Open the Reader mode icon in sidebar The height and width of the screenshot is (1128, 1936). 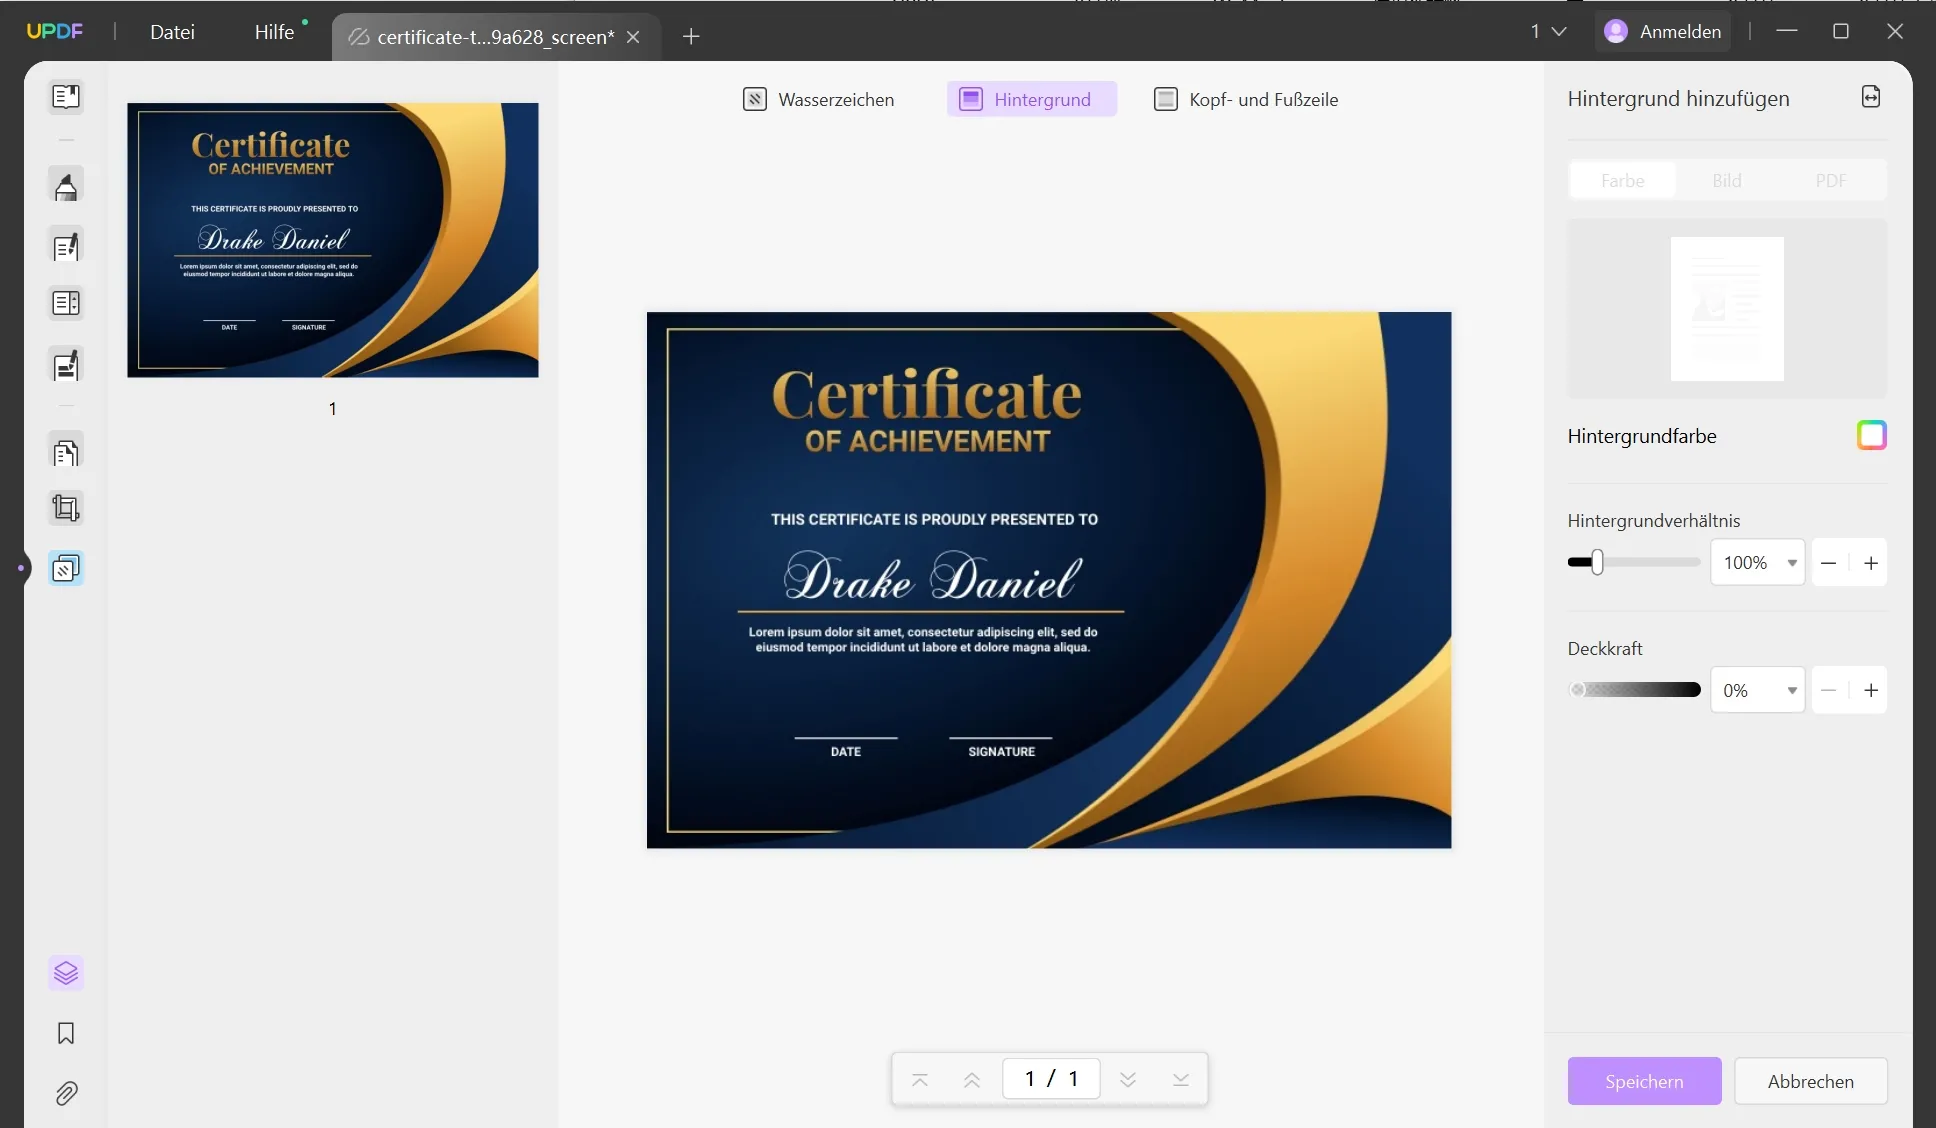click(x=66, y=97)
